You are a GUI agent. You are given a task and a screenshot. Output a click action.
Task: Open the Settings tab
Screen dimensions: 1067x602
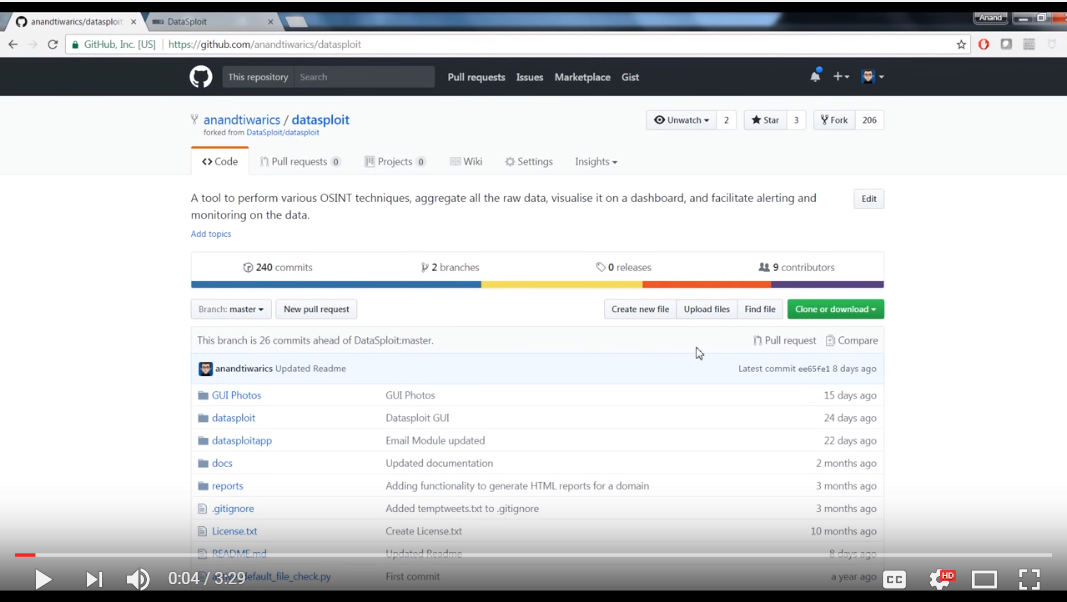coord(529,162)
